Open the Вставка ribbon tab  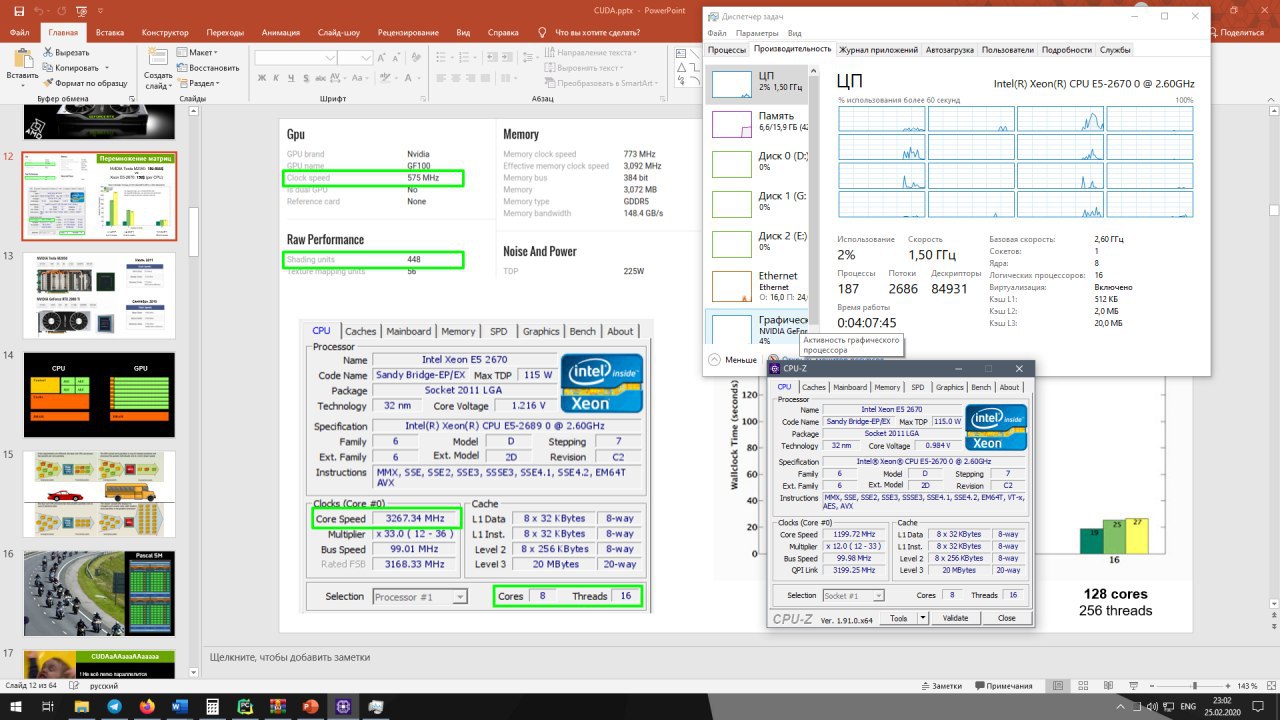pos(110,32)
